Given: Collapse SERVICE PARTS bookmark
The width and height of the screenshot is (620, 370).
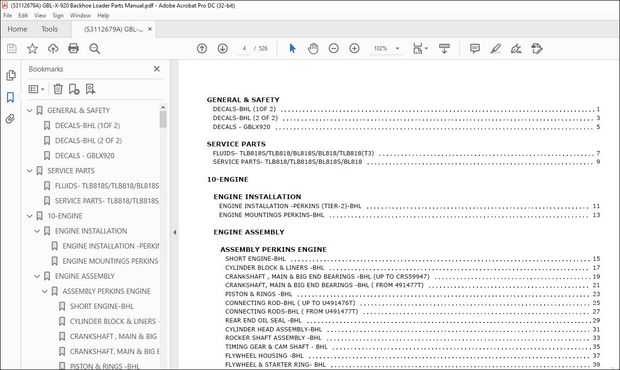Looking at the screenshot, I should pyautogui.click(x=30, y=171).
